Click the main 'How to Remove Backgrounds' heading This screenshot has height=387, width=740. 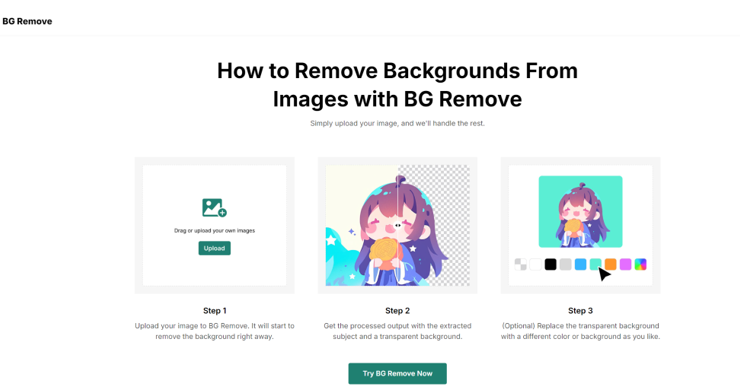coord(397,85)
